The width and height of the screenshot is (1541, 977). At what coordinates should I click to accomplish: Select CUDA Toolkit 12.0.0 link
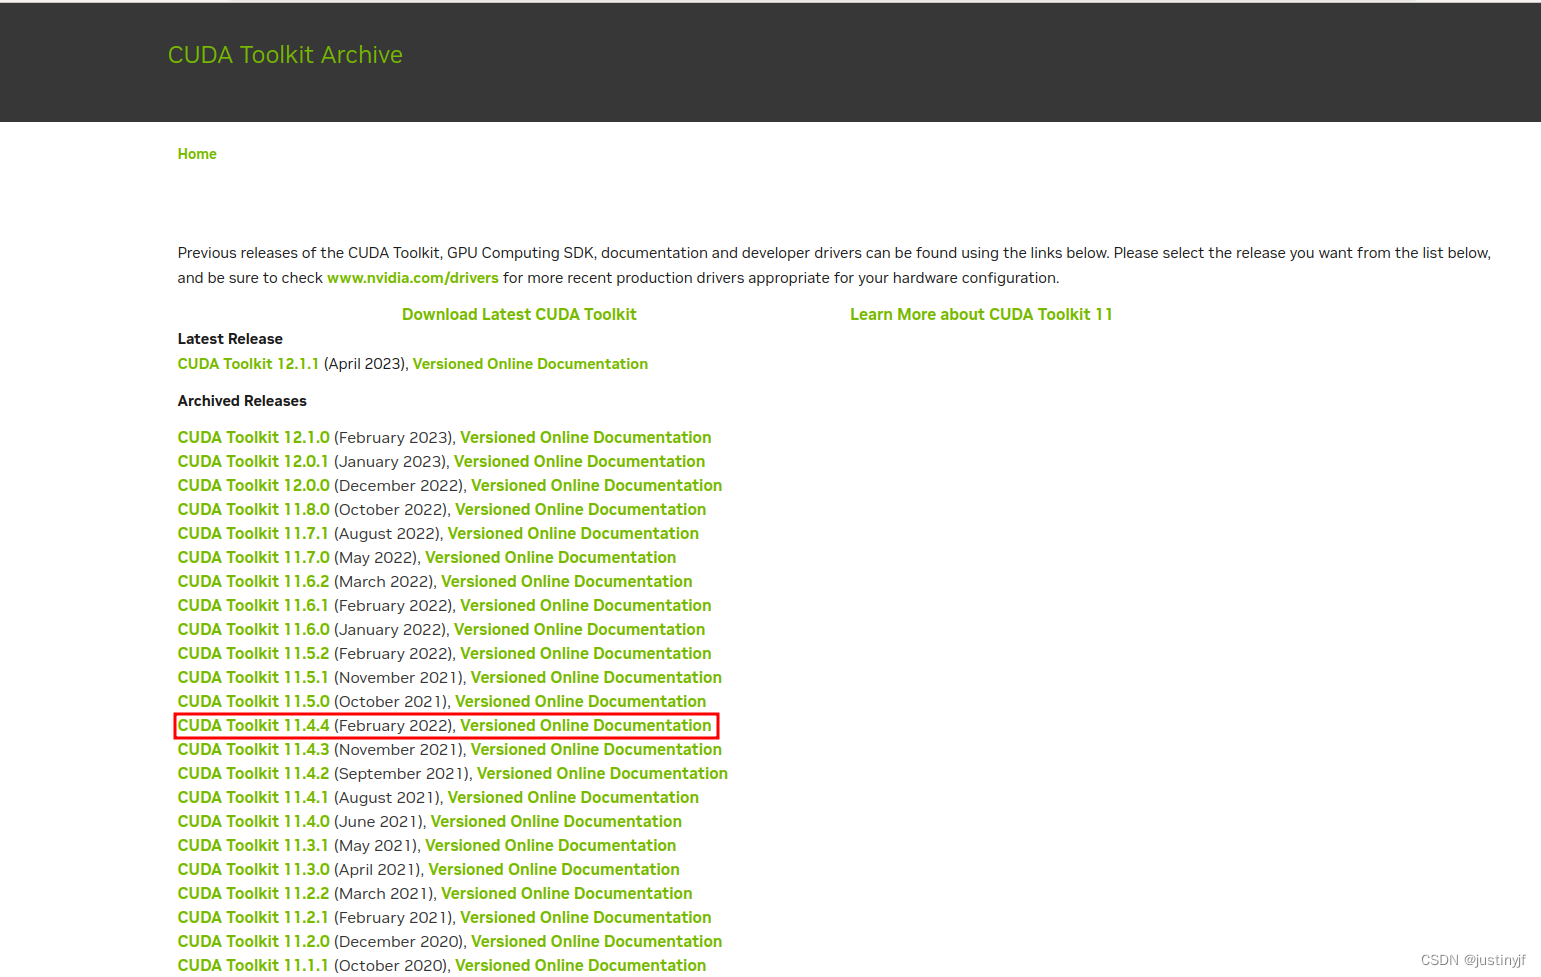(253, 485)
